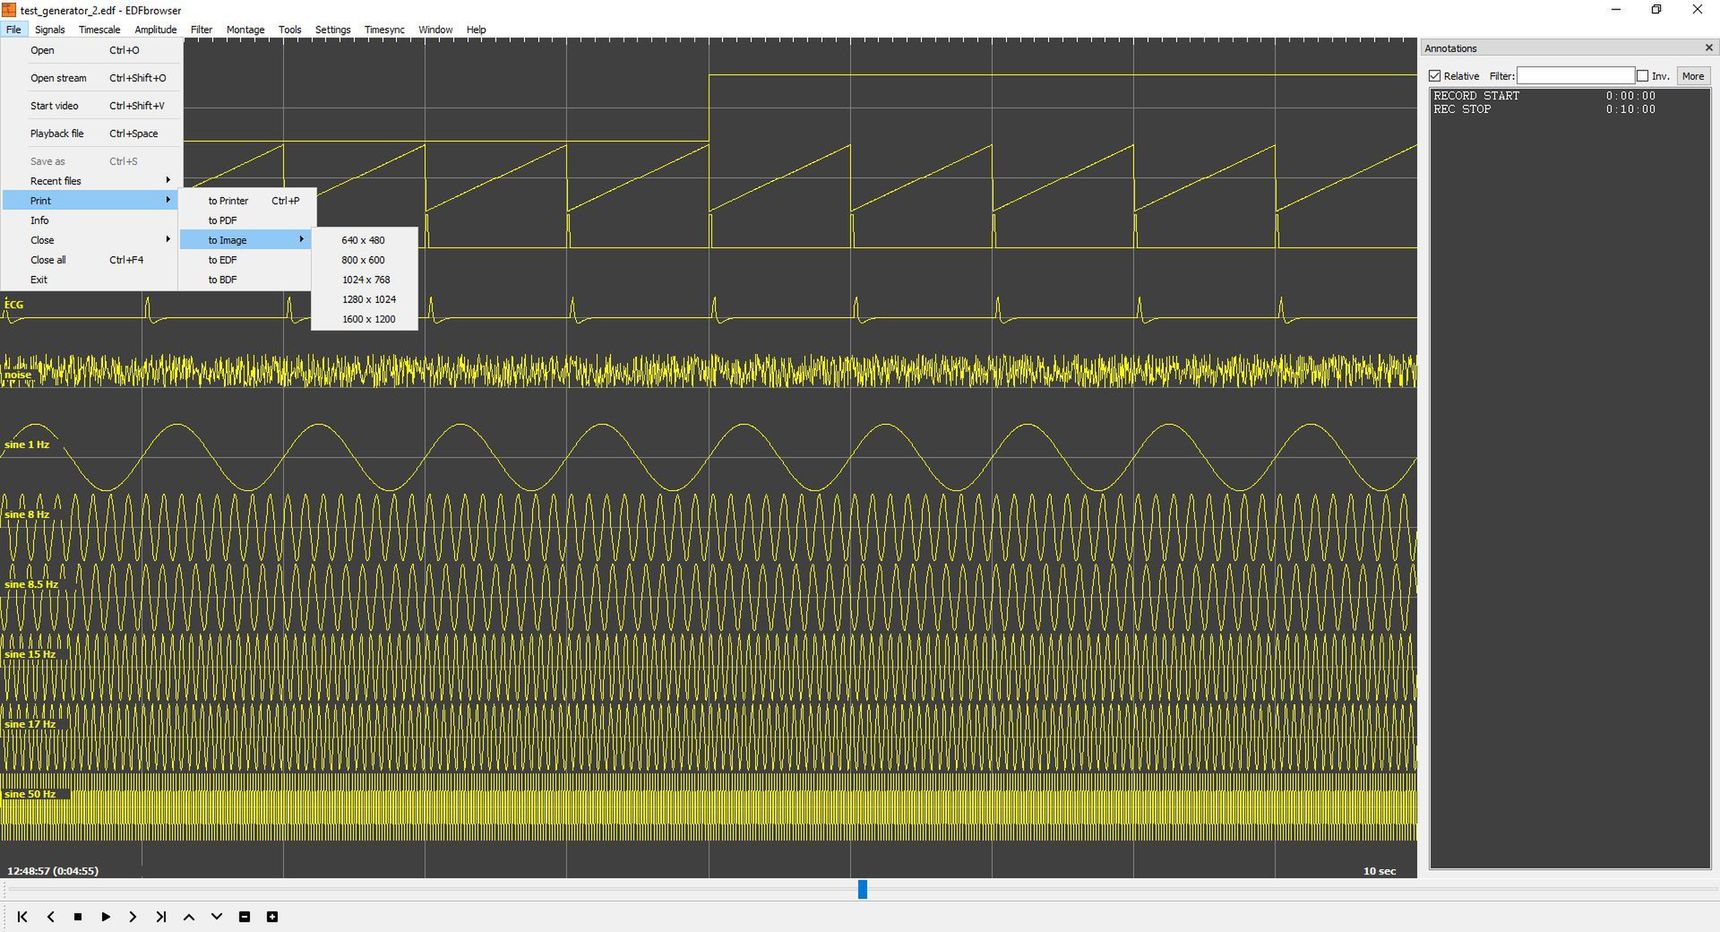Click the blue file position slider handle

pos(862,889)
